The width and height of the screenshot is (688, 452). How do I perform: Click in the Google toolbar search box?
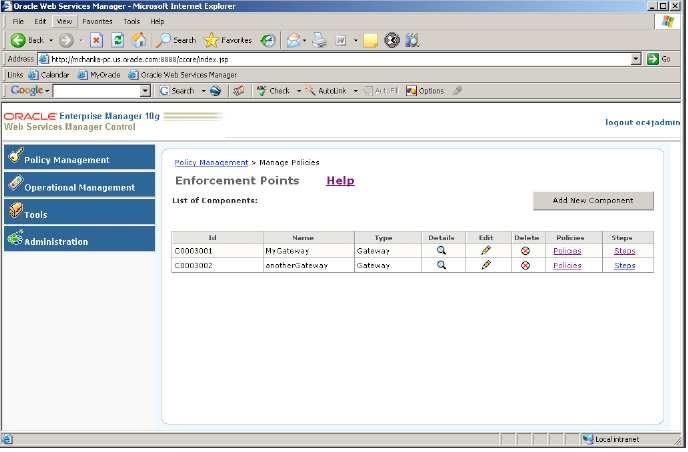click(x=97, y=91)
